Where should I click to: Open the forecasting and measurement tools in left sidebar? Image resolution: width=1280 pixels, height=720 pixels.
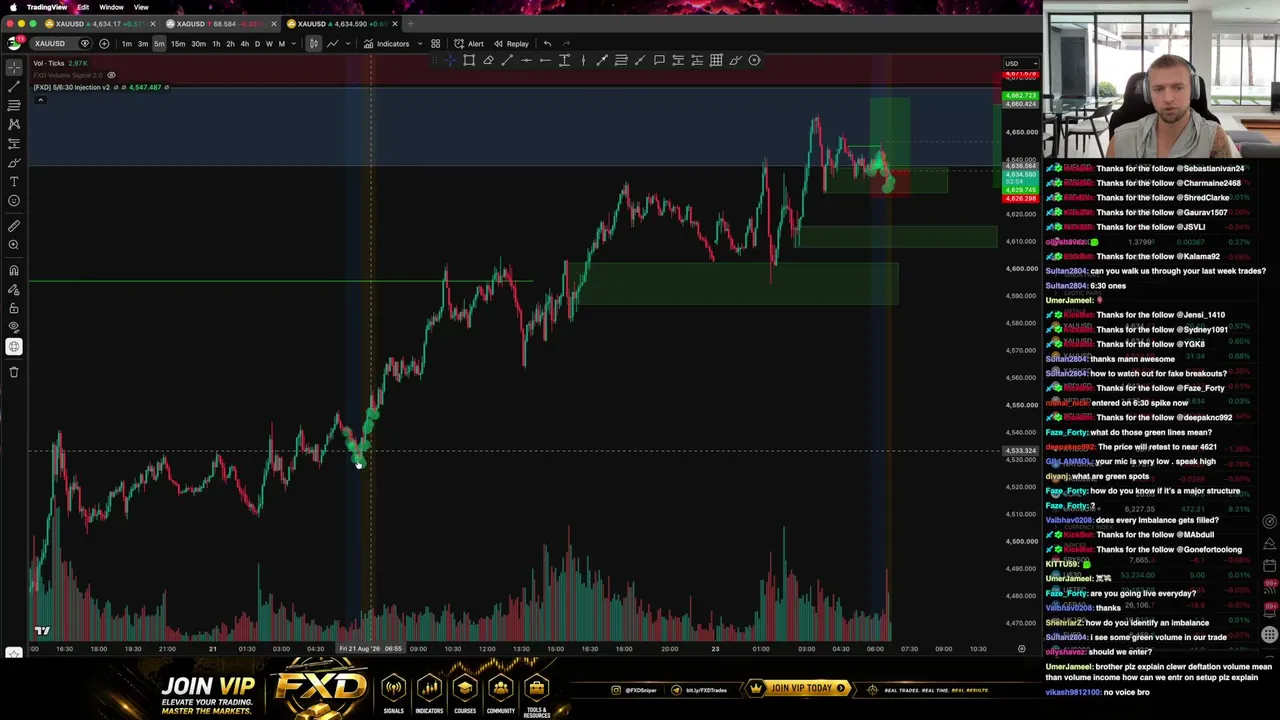coord(14,143)
